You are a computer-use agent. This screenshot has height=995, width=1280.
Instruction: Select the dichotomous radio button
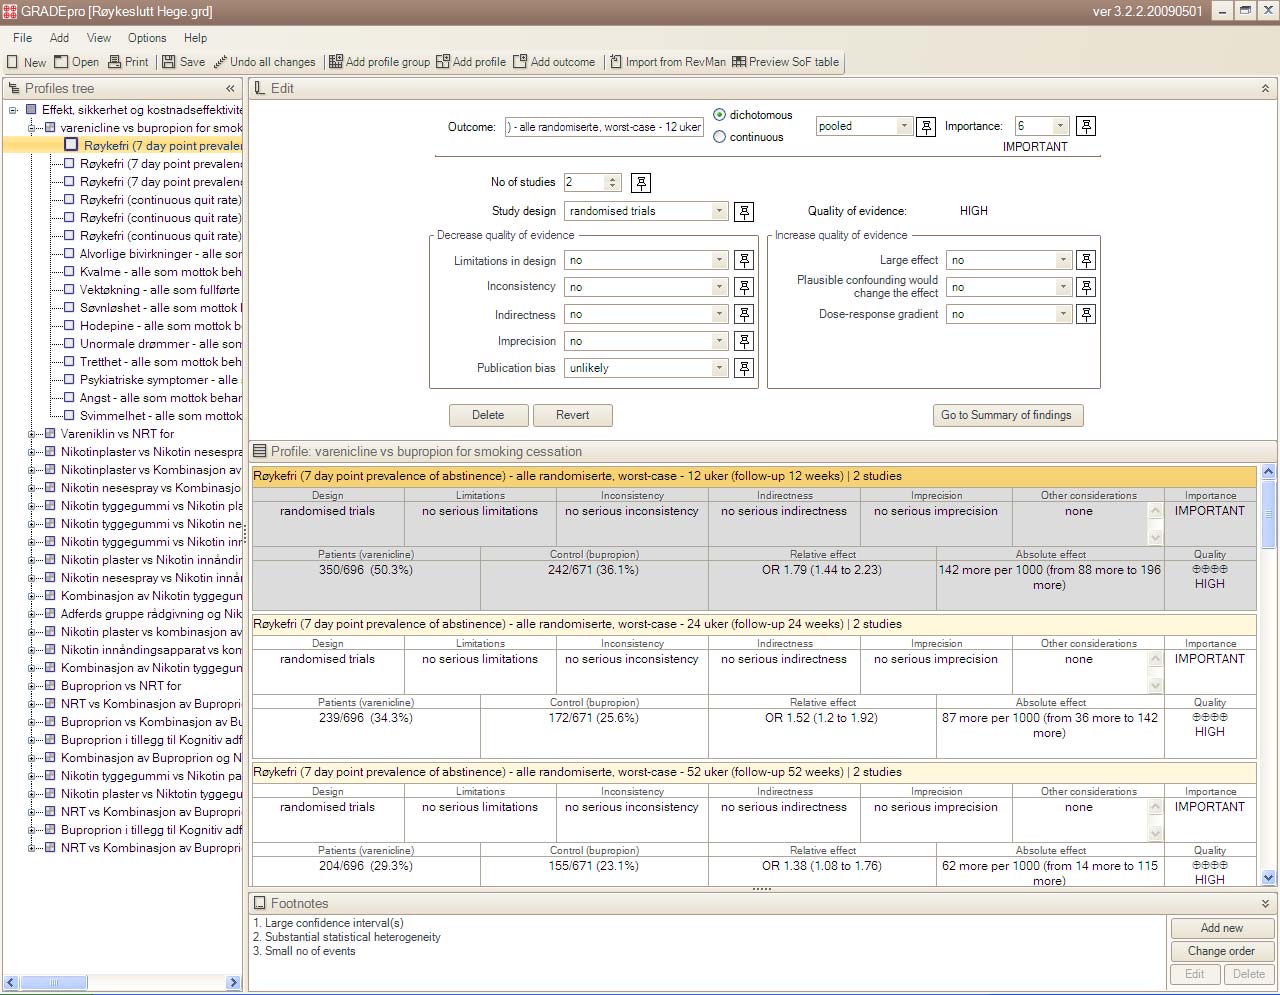click(719, 115)
